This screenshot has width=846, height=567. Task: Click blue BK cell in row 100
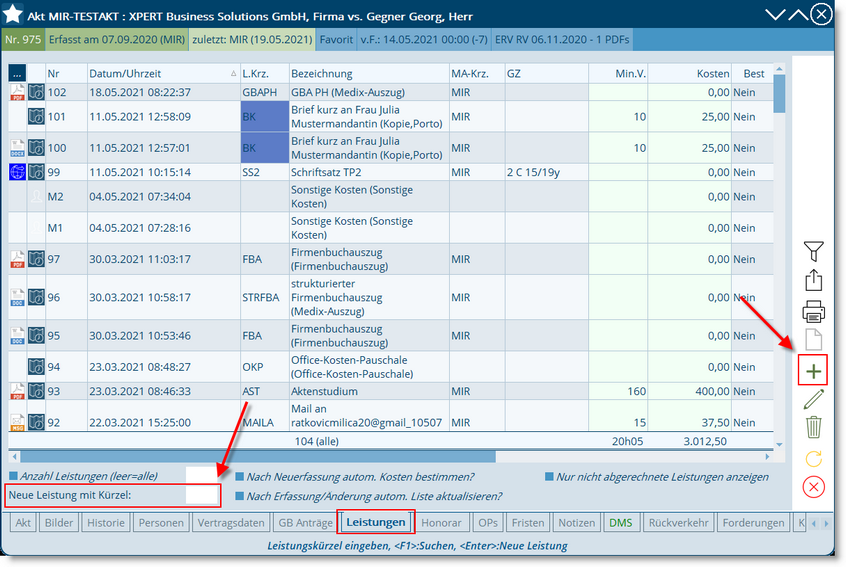pyautogui.click(x=265, y=148)
